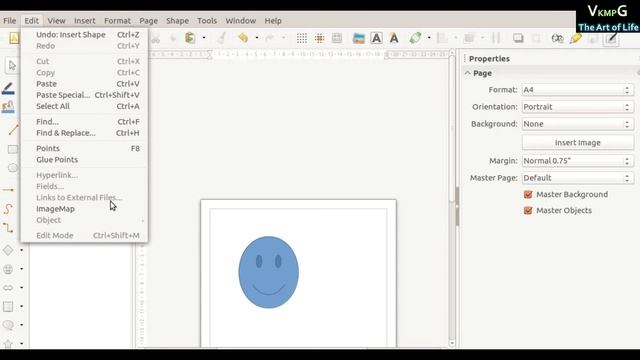This screenshot has width=640, height=360.
Task: Click the Insert Image button
Action: point(578,142)
